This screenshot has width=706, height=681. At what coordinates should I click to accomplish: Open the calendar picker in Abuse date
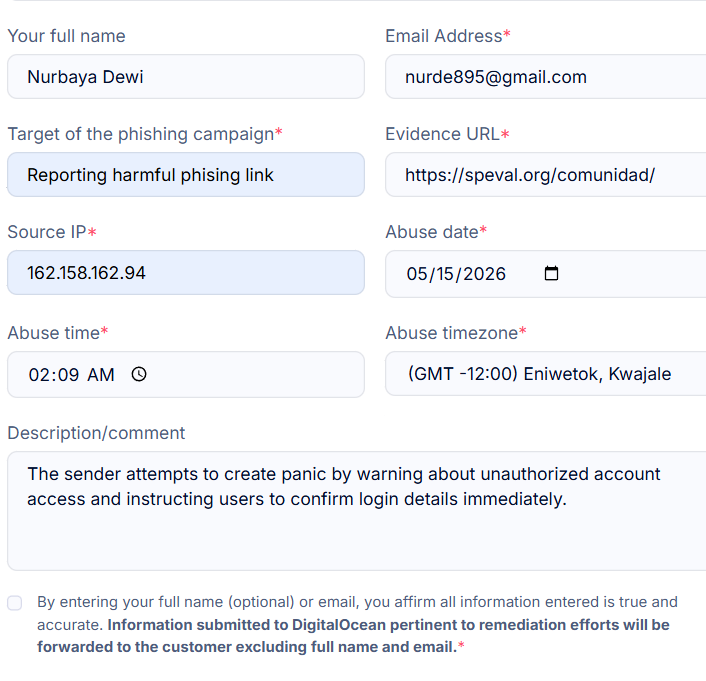(x=551, y=273)
